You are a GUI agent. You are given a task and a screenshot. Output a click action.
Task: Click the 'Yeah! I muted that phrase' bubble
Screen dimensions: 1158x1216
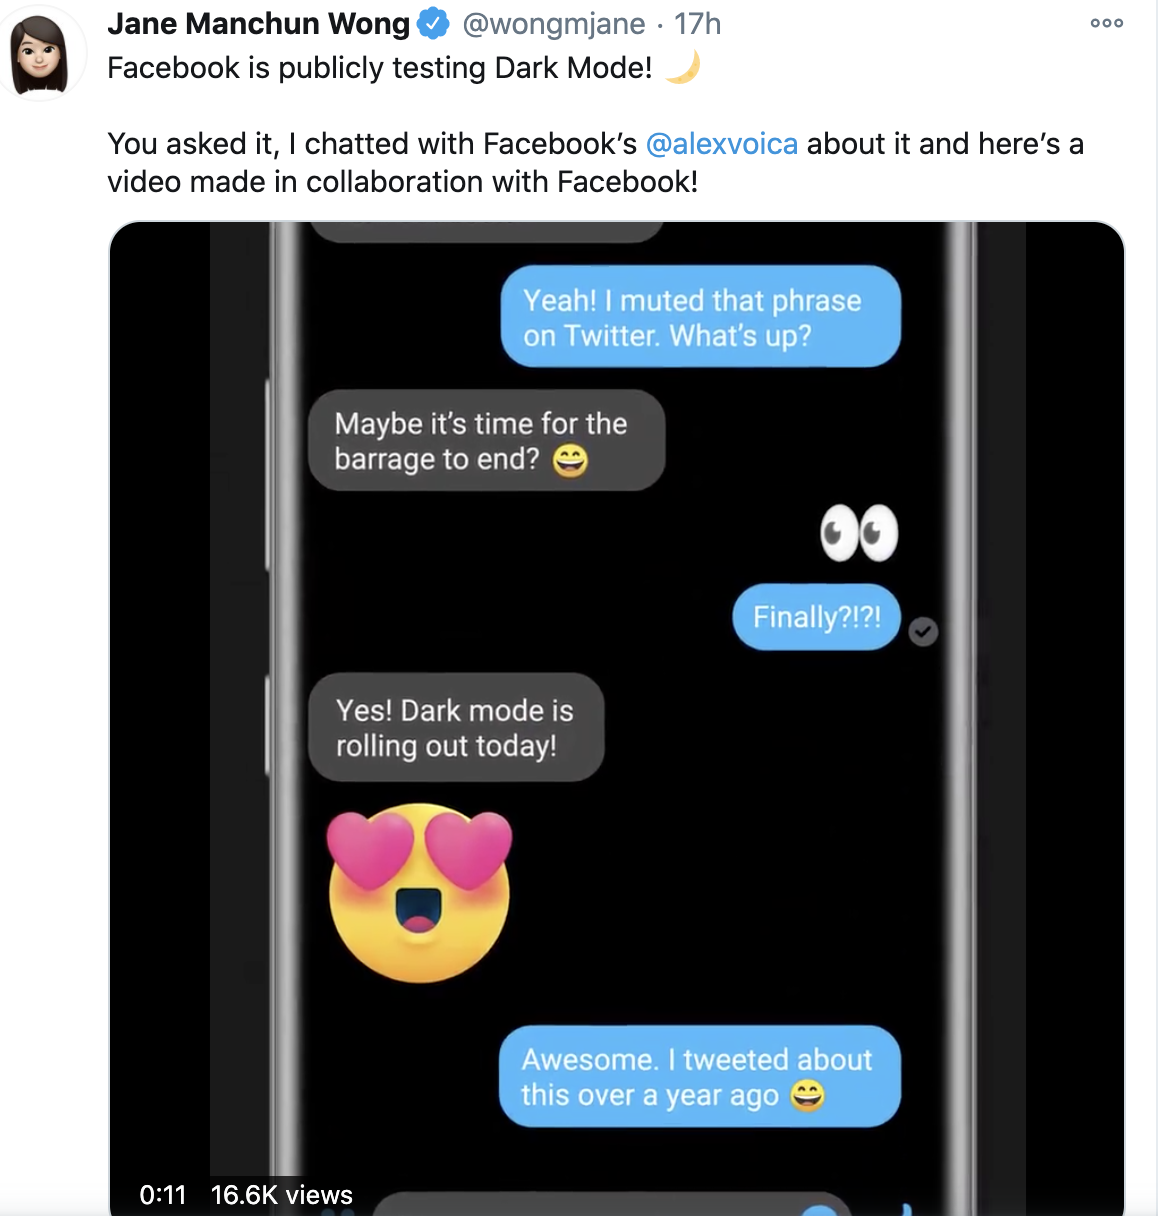point(701,316)
